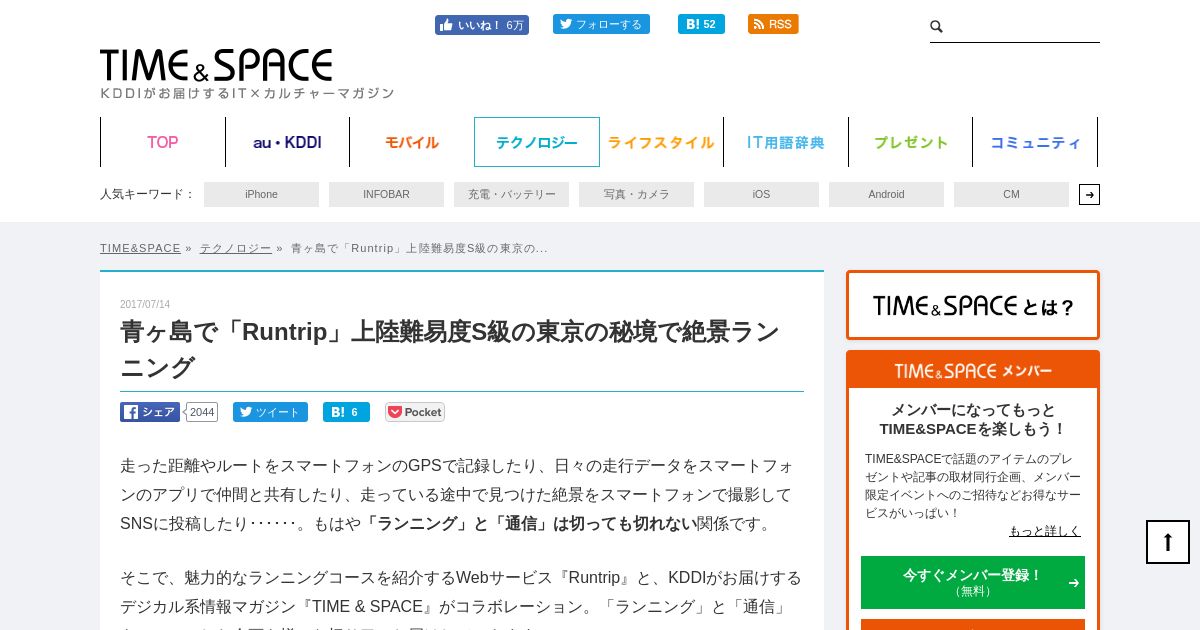1200x630 pixels.
Task: Click the TIME&SPACE メンバー sidebar header
Action: 973,370
